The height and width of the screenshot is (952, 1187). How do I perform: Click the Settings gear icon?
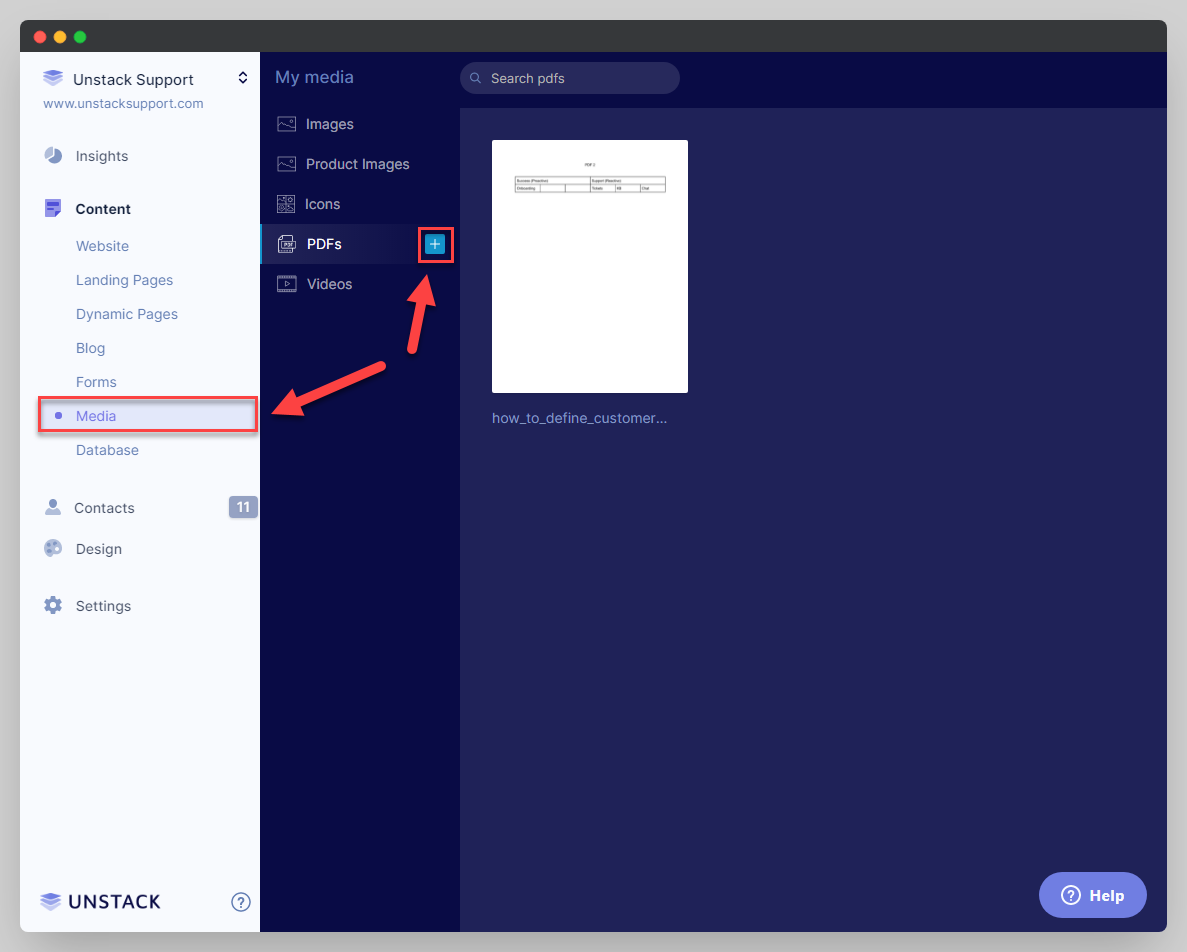tap(53, 606)
